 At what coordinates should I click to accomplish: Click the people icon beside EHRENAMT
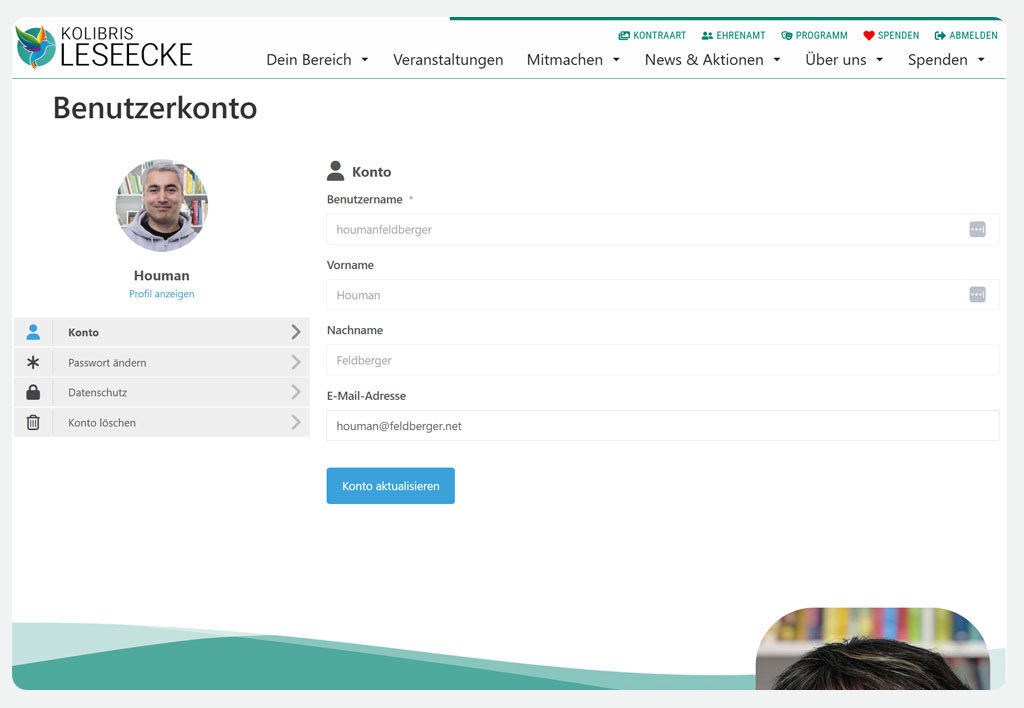(707, 35)
